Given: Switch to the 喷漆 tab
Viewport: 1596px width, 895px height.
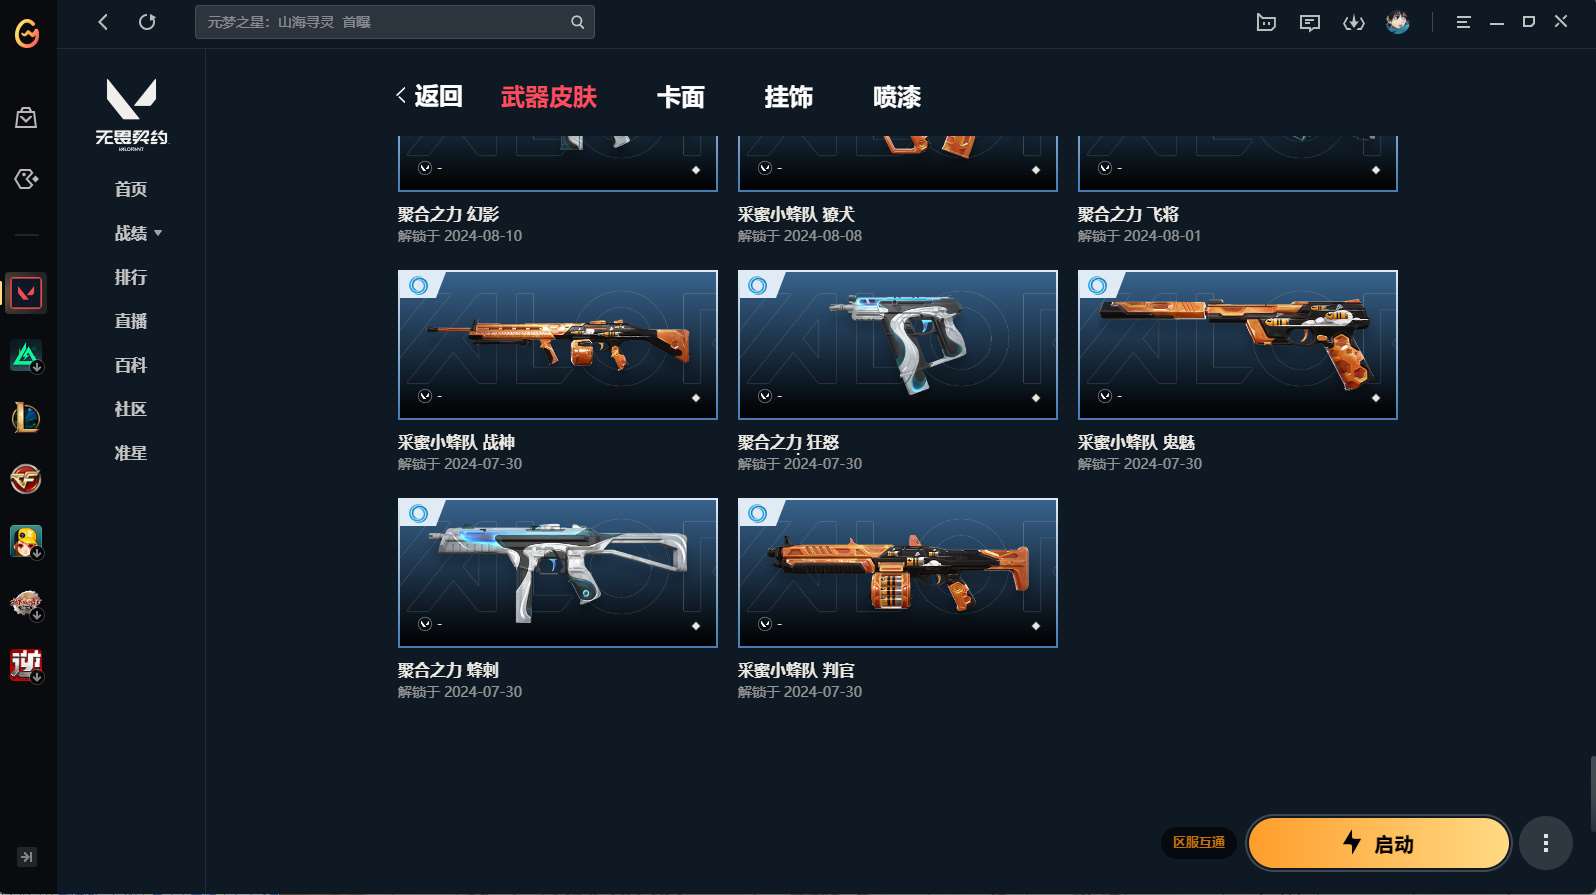Looking at the screenshot, I should pos(897,97).
